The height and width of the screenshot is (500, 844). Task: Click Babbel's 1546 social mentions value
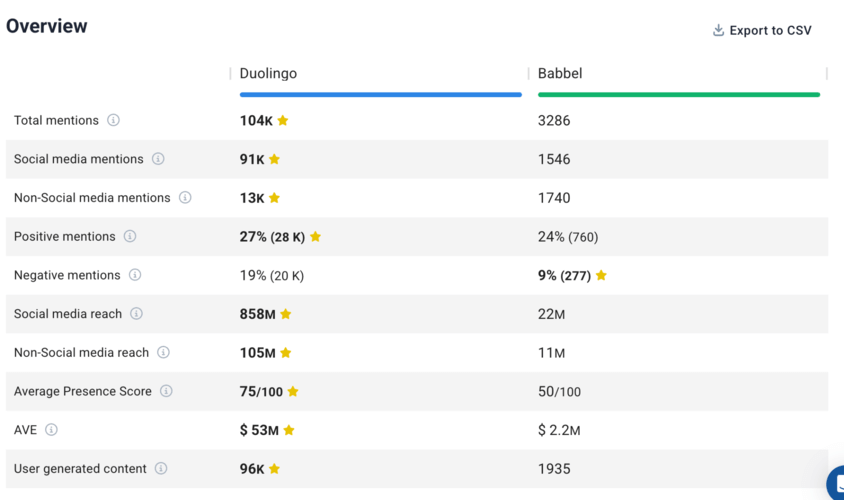pyautogui.click(x=554, y=159)
